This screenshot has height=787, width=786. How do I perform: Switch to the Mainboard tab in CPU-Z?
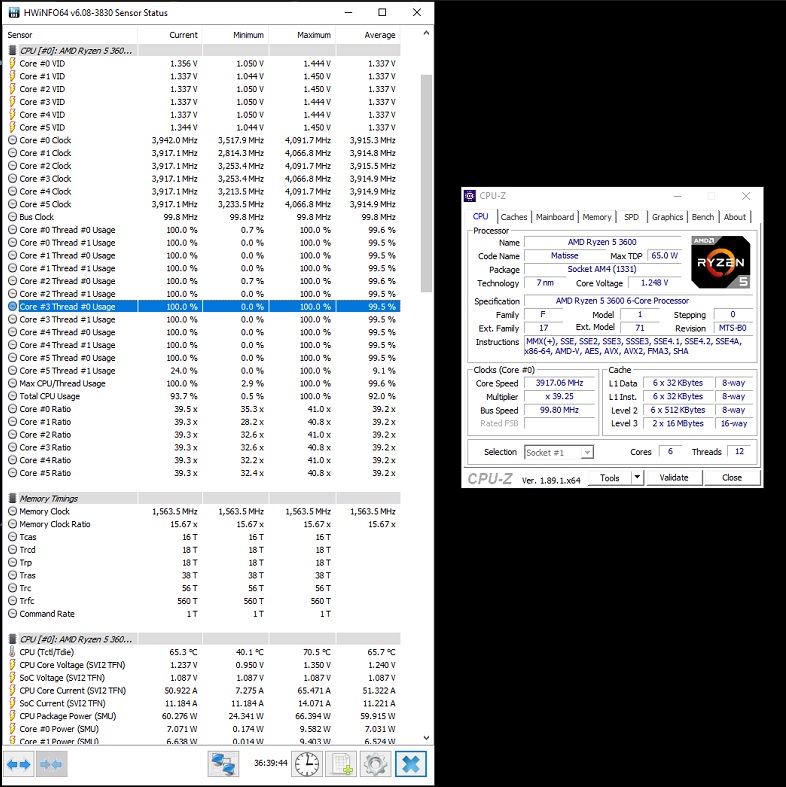click(555, 217)
